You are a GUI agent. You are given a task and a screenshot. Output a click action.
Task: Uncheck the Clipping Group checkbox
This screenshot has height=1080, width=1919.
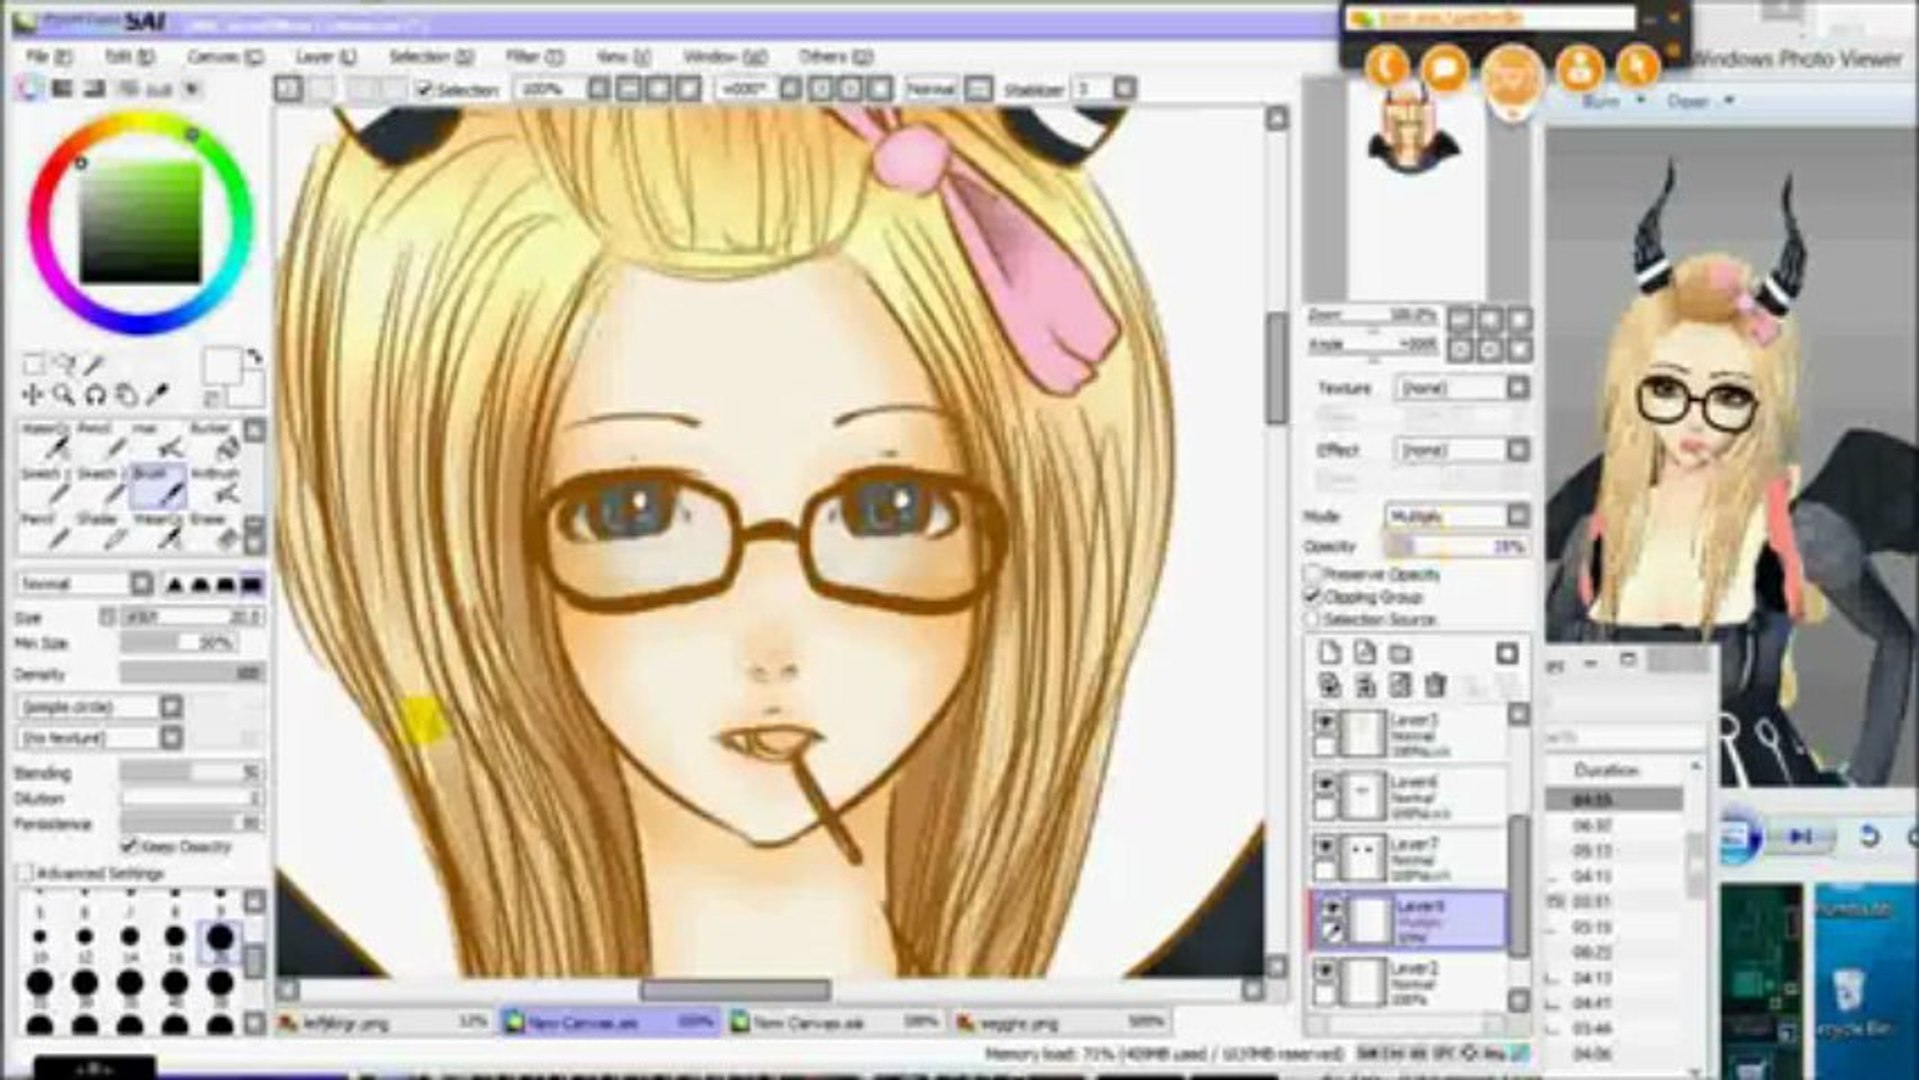1313,596
